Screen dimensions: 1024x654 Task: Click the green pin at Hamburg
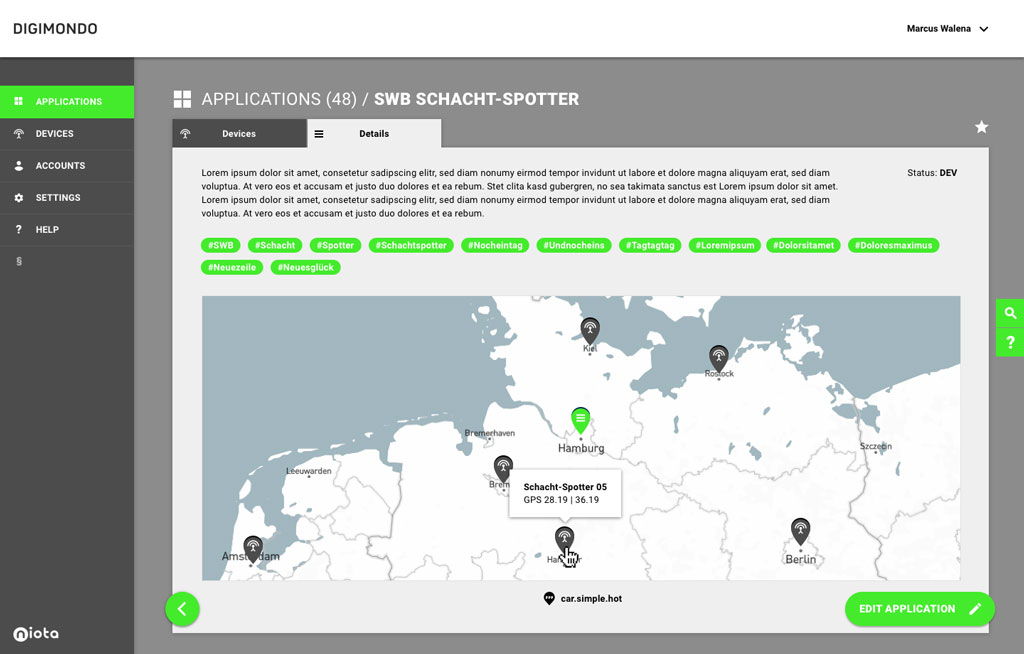coord(581,420)
